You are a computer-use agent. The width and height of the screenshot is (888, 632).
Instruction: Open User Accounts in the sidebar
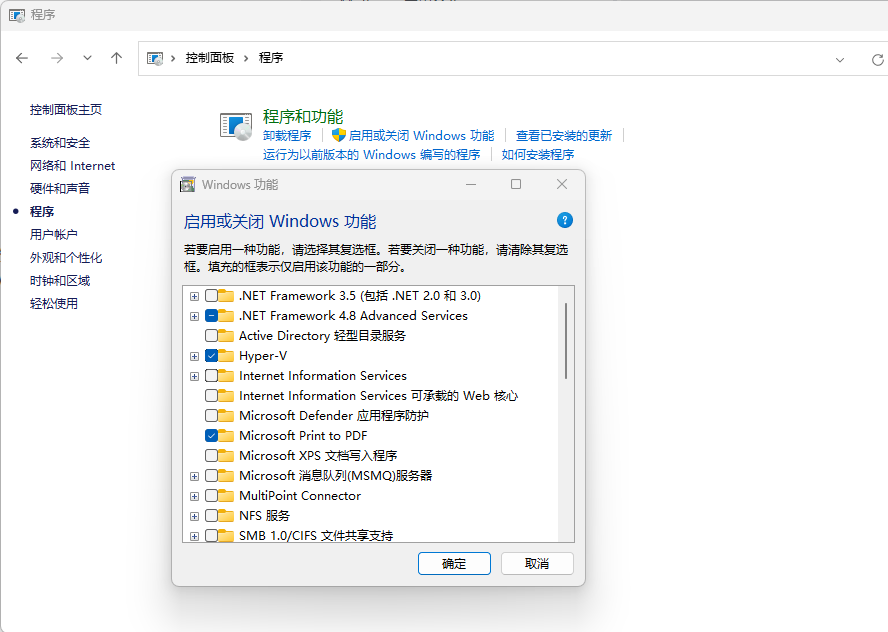(53, 234)
